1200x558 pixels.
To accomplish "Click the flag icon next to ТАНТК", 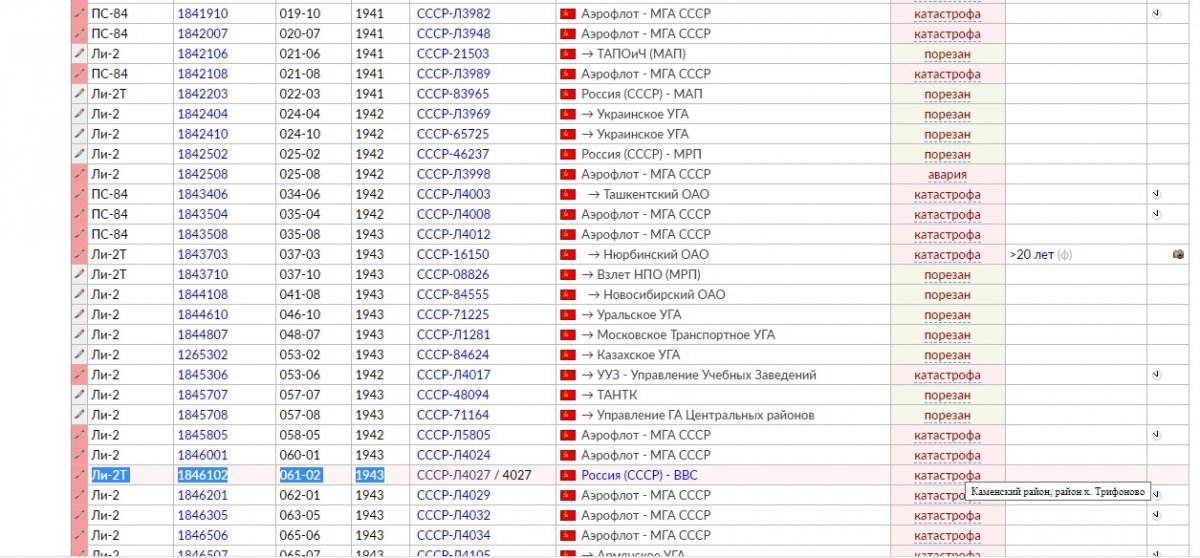I will (x=569, y=395).
